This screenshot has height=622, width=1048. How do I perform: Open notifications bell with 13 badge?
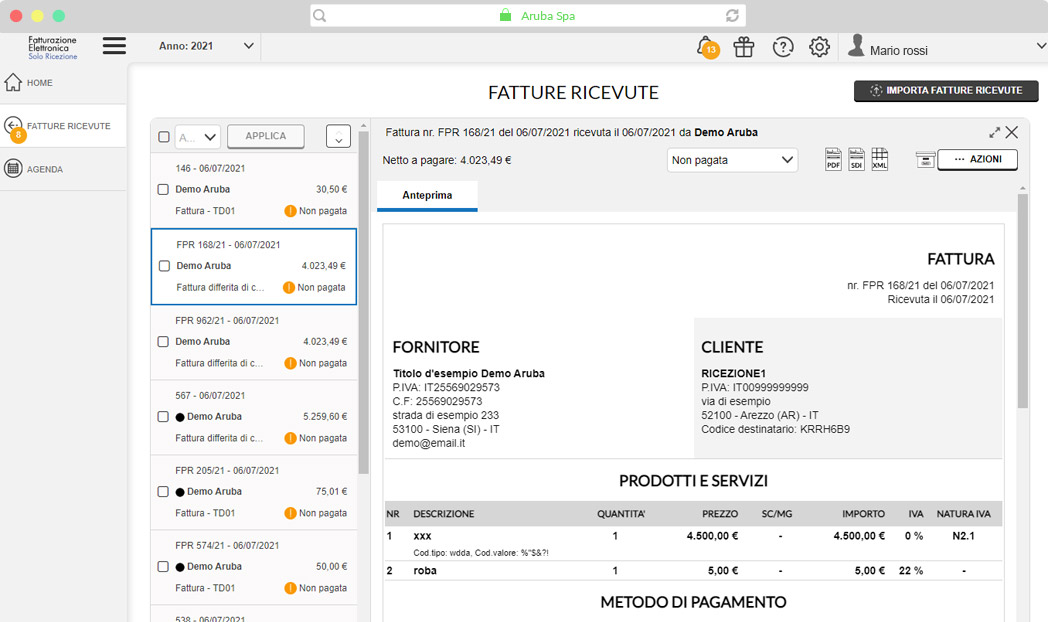pyautogui.click(x=706, y=47)
